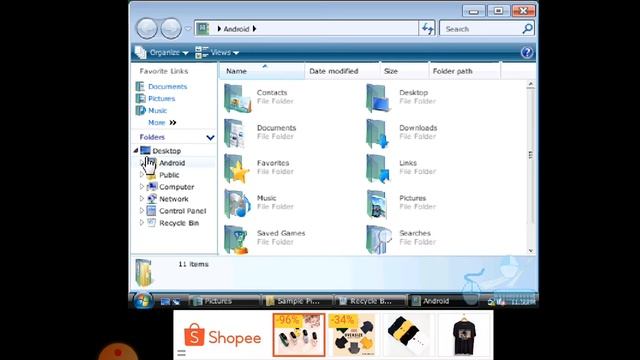Open the Links folder icon
Screen dimensions: 640x360
point(378,168)
